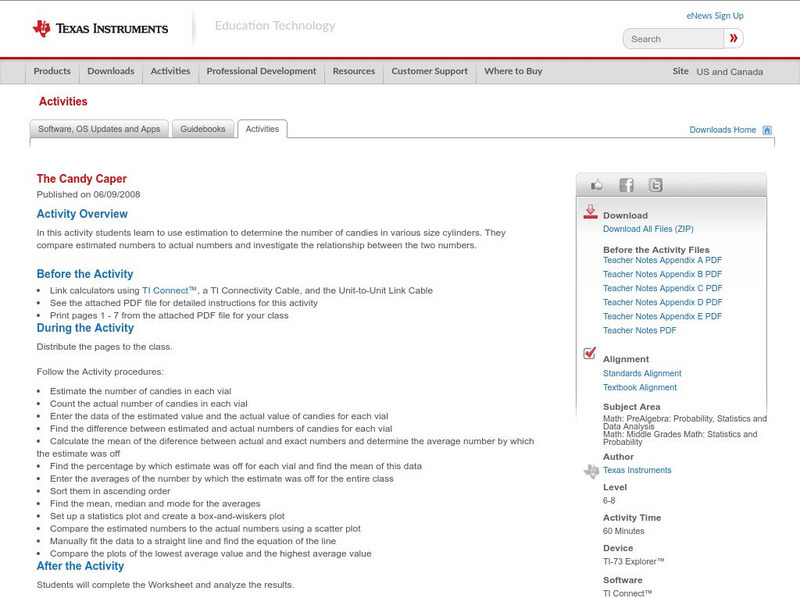Click the Activity Overview heading
Viewport: 800px width, 598px height.
pos(82,214)
